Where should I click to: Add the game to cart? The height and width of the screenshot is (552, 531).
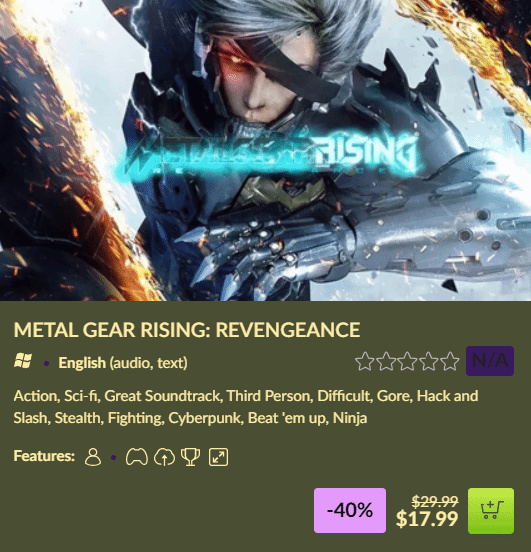(491, 510)
